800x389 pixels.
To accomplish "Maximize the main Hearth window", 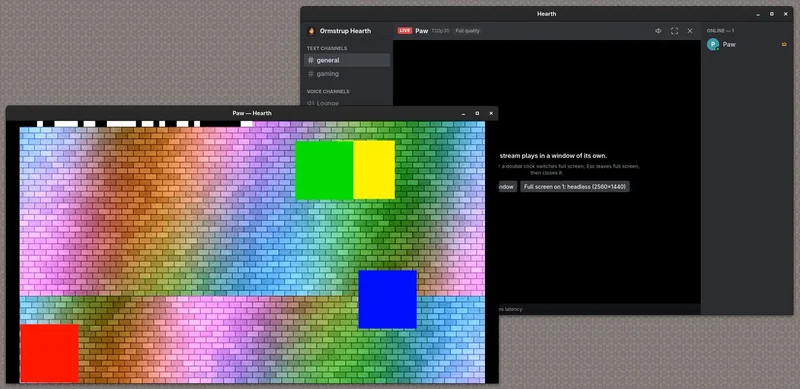I will tap(771, 14).
